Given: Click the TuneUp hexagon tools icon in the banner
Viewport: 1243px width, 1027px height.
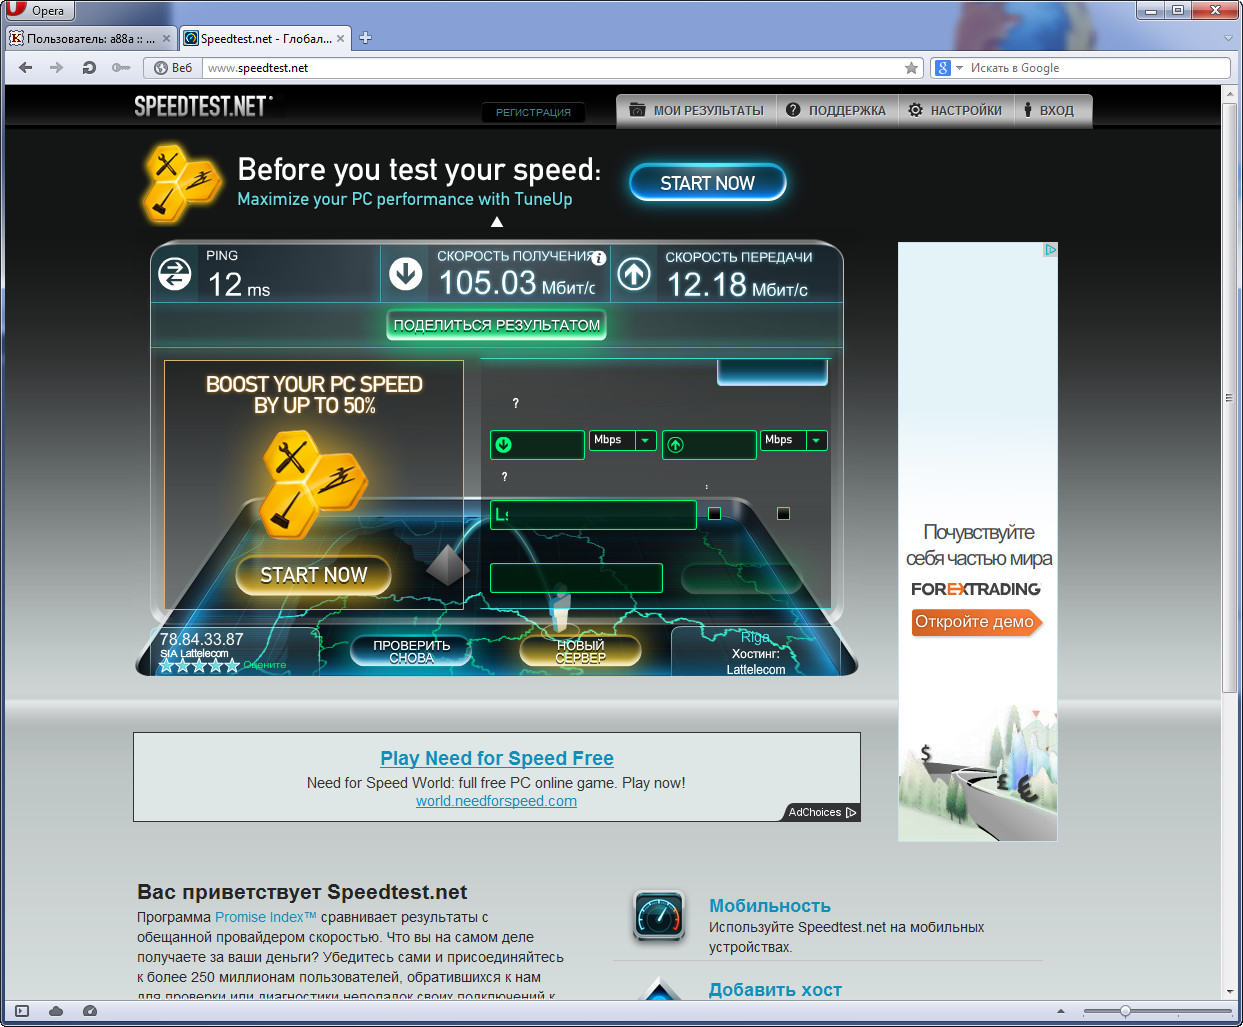Looking at the screenshot, I should click(x=181, y=182).
